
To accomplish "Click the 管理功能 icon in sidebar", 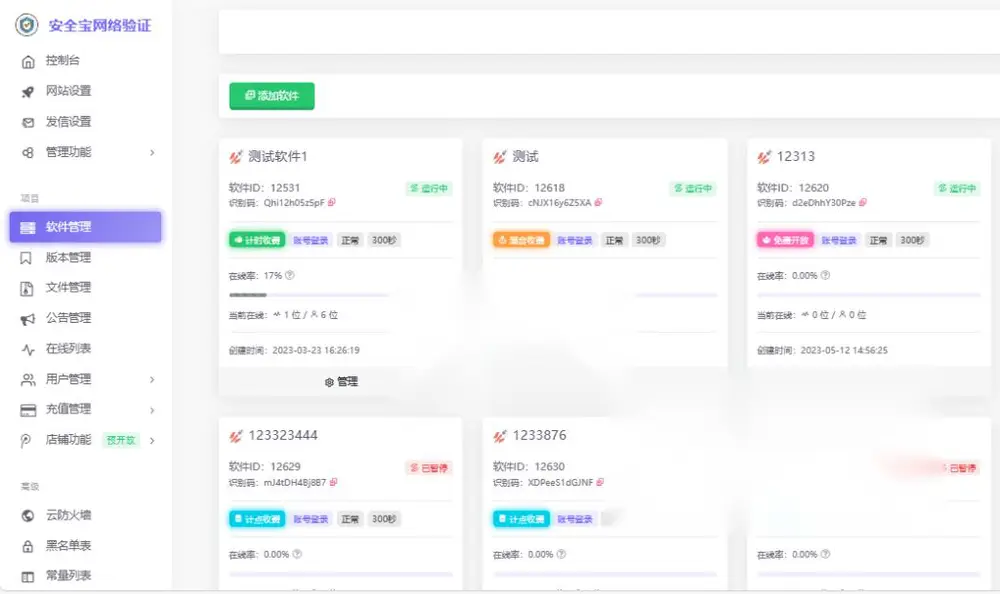I will (28, 152).
